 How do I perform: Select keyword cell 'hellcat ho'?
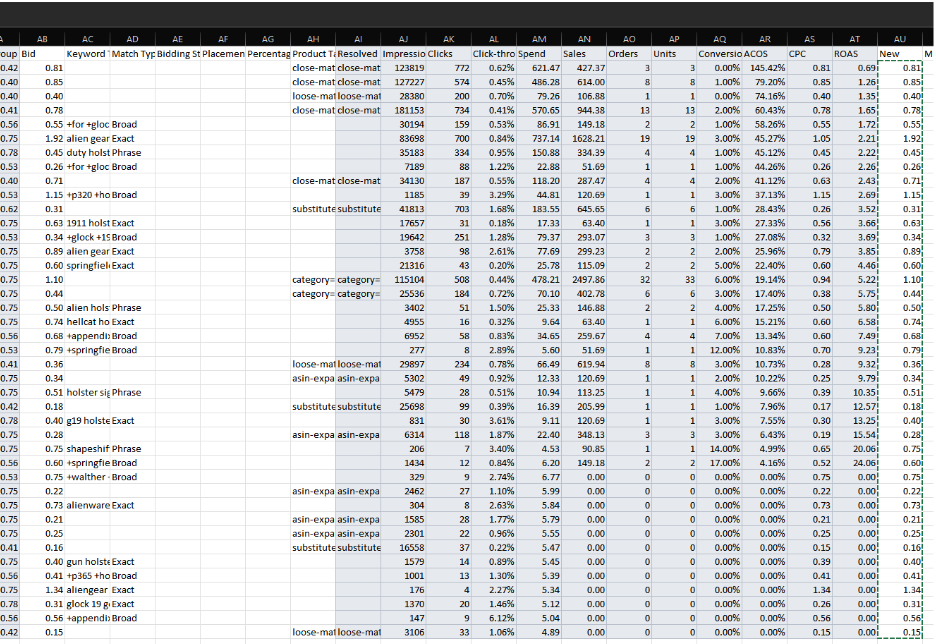tap(88, 322)
